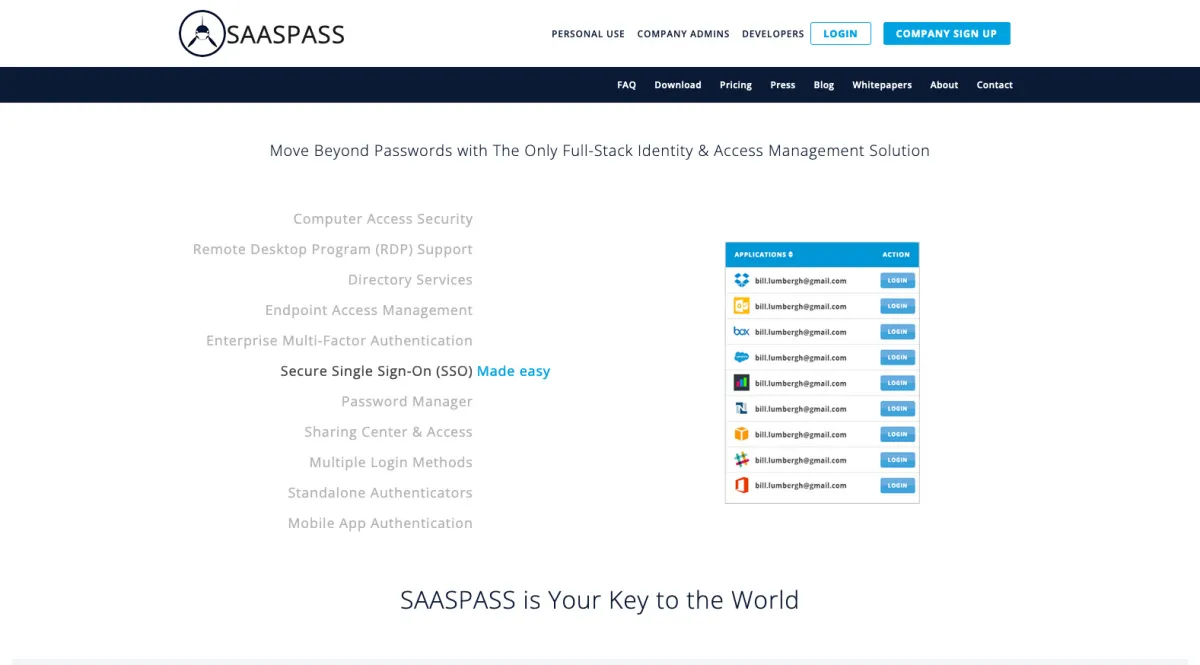Click the Dropbox icon in applications list
The height and width of the screenshot is (665, 1200).
tap(741, 281)
